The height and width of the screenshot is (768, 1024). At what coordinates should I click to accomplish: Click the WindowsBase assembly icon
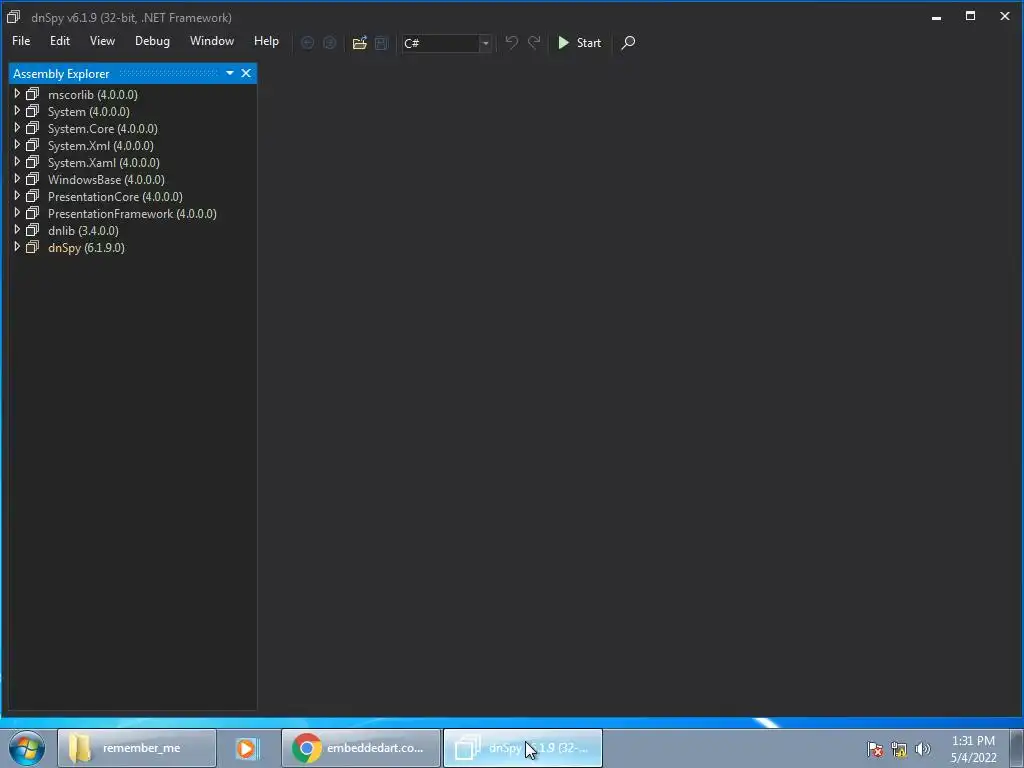click(x=33, y=179)
